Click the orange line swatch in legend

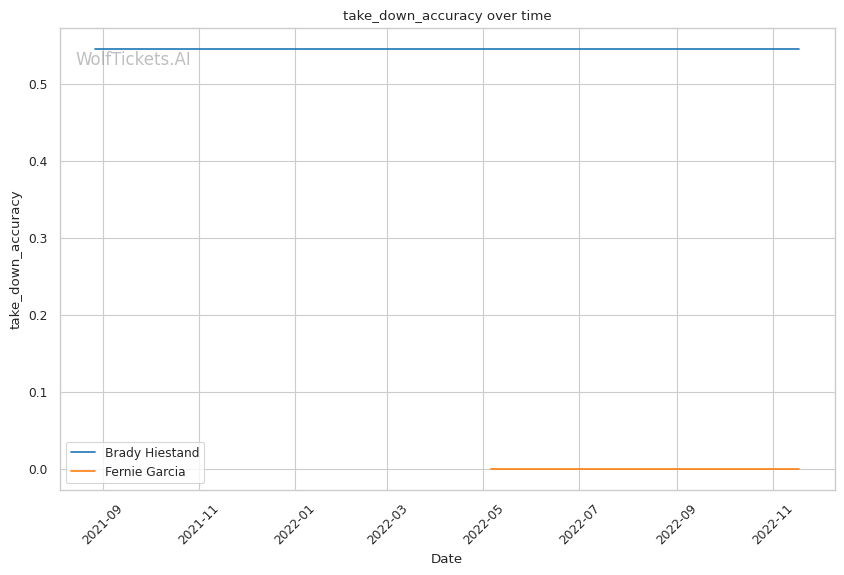pyautogui.click(x=84, y=471)
